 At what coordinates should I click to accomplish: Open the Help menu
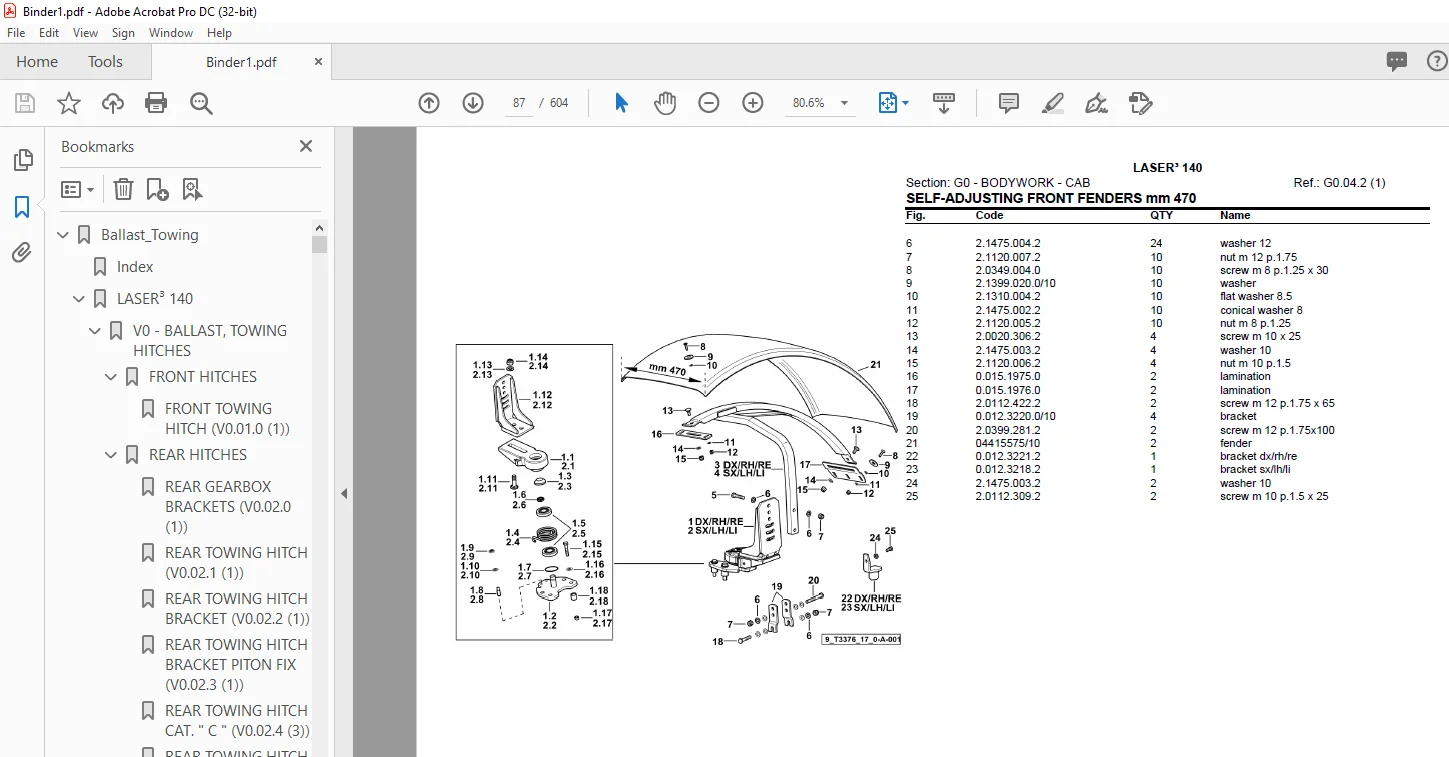point(219,33)
